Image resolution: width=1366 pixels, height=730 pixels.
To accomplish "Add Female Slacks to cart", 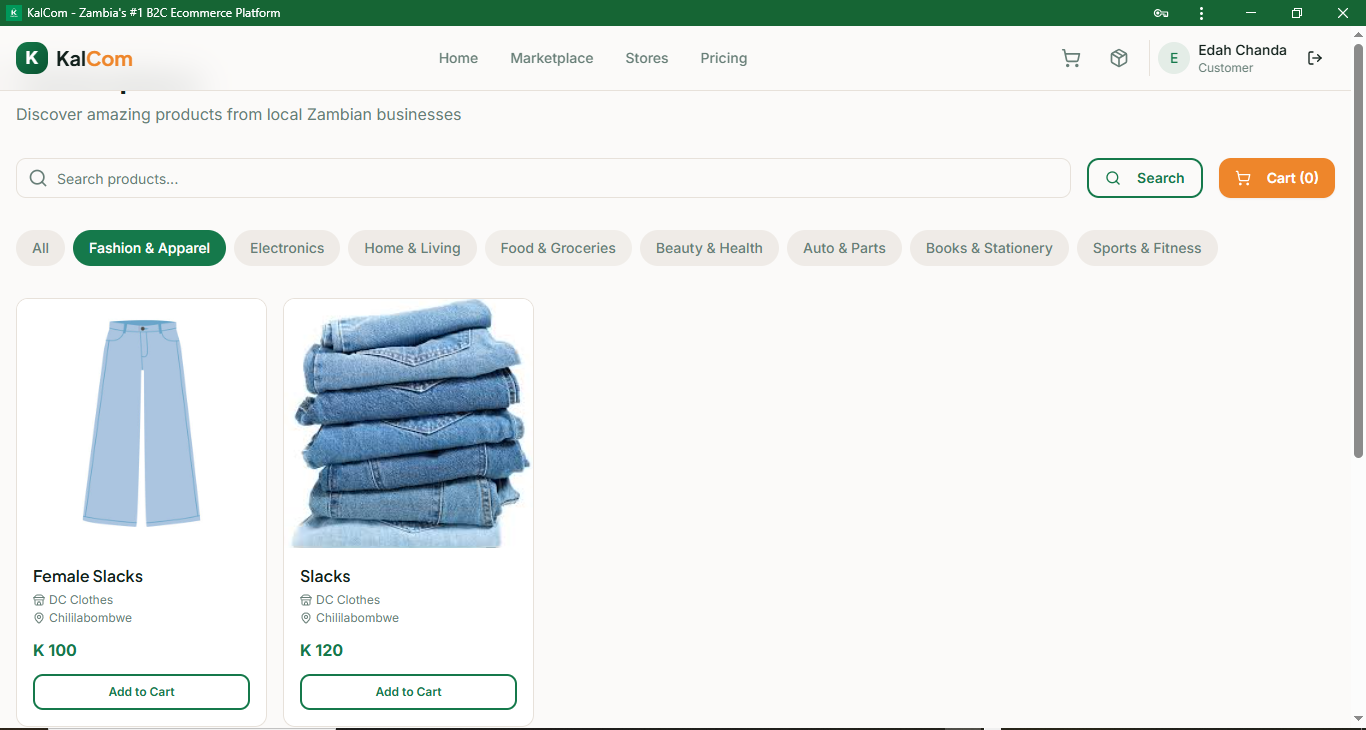I will pyautogui.click(x=141, y=692).
